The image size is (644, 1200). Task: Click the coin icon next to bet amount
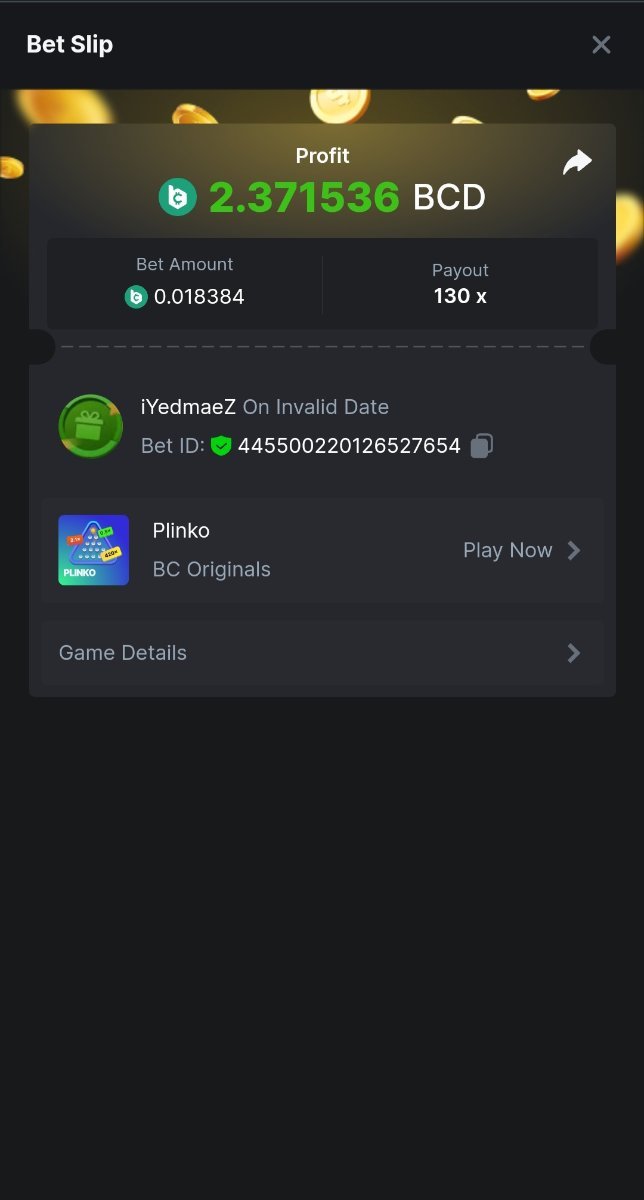tap(136, 297)
